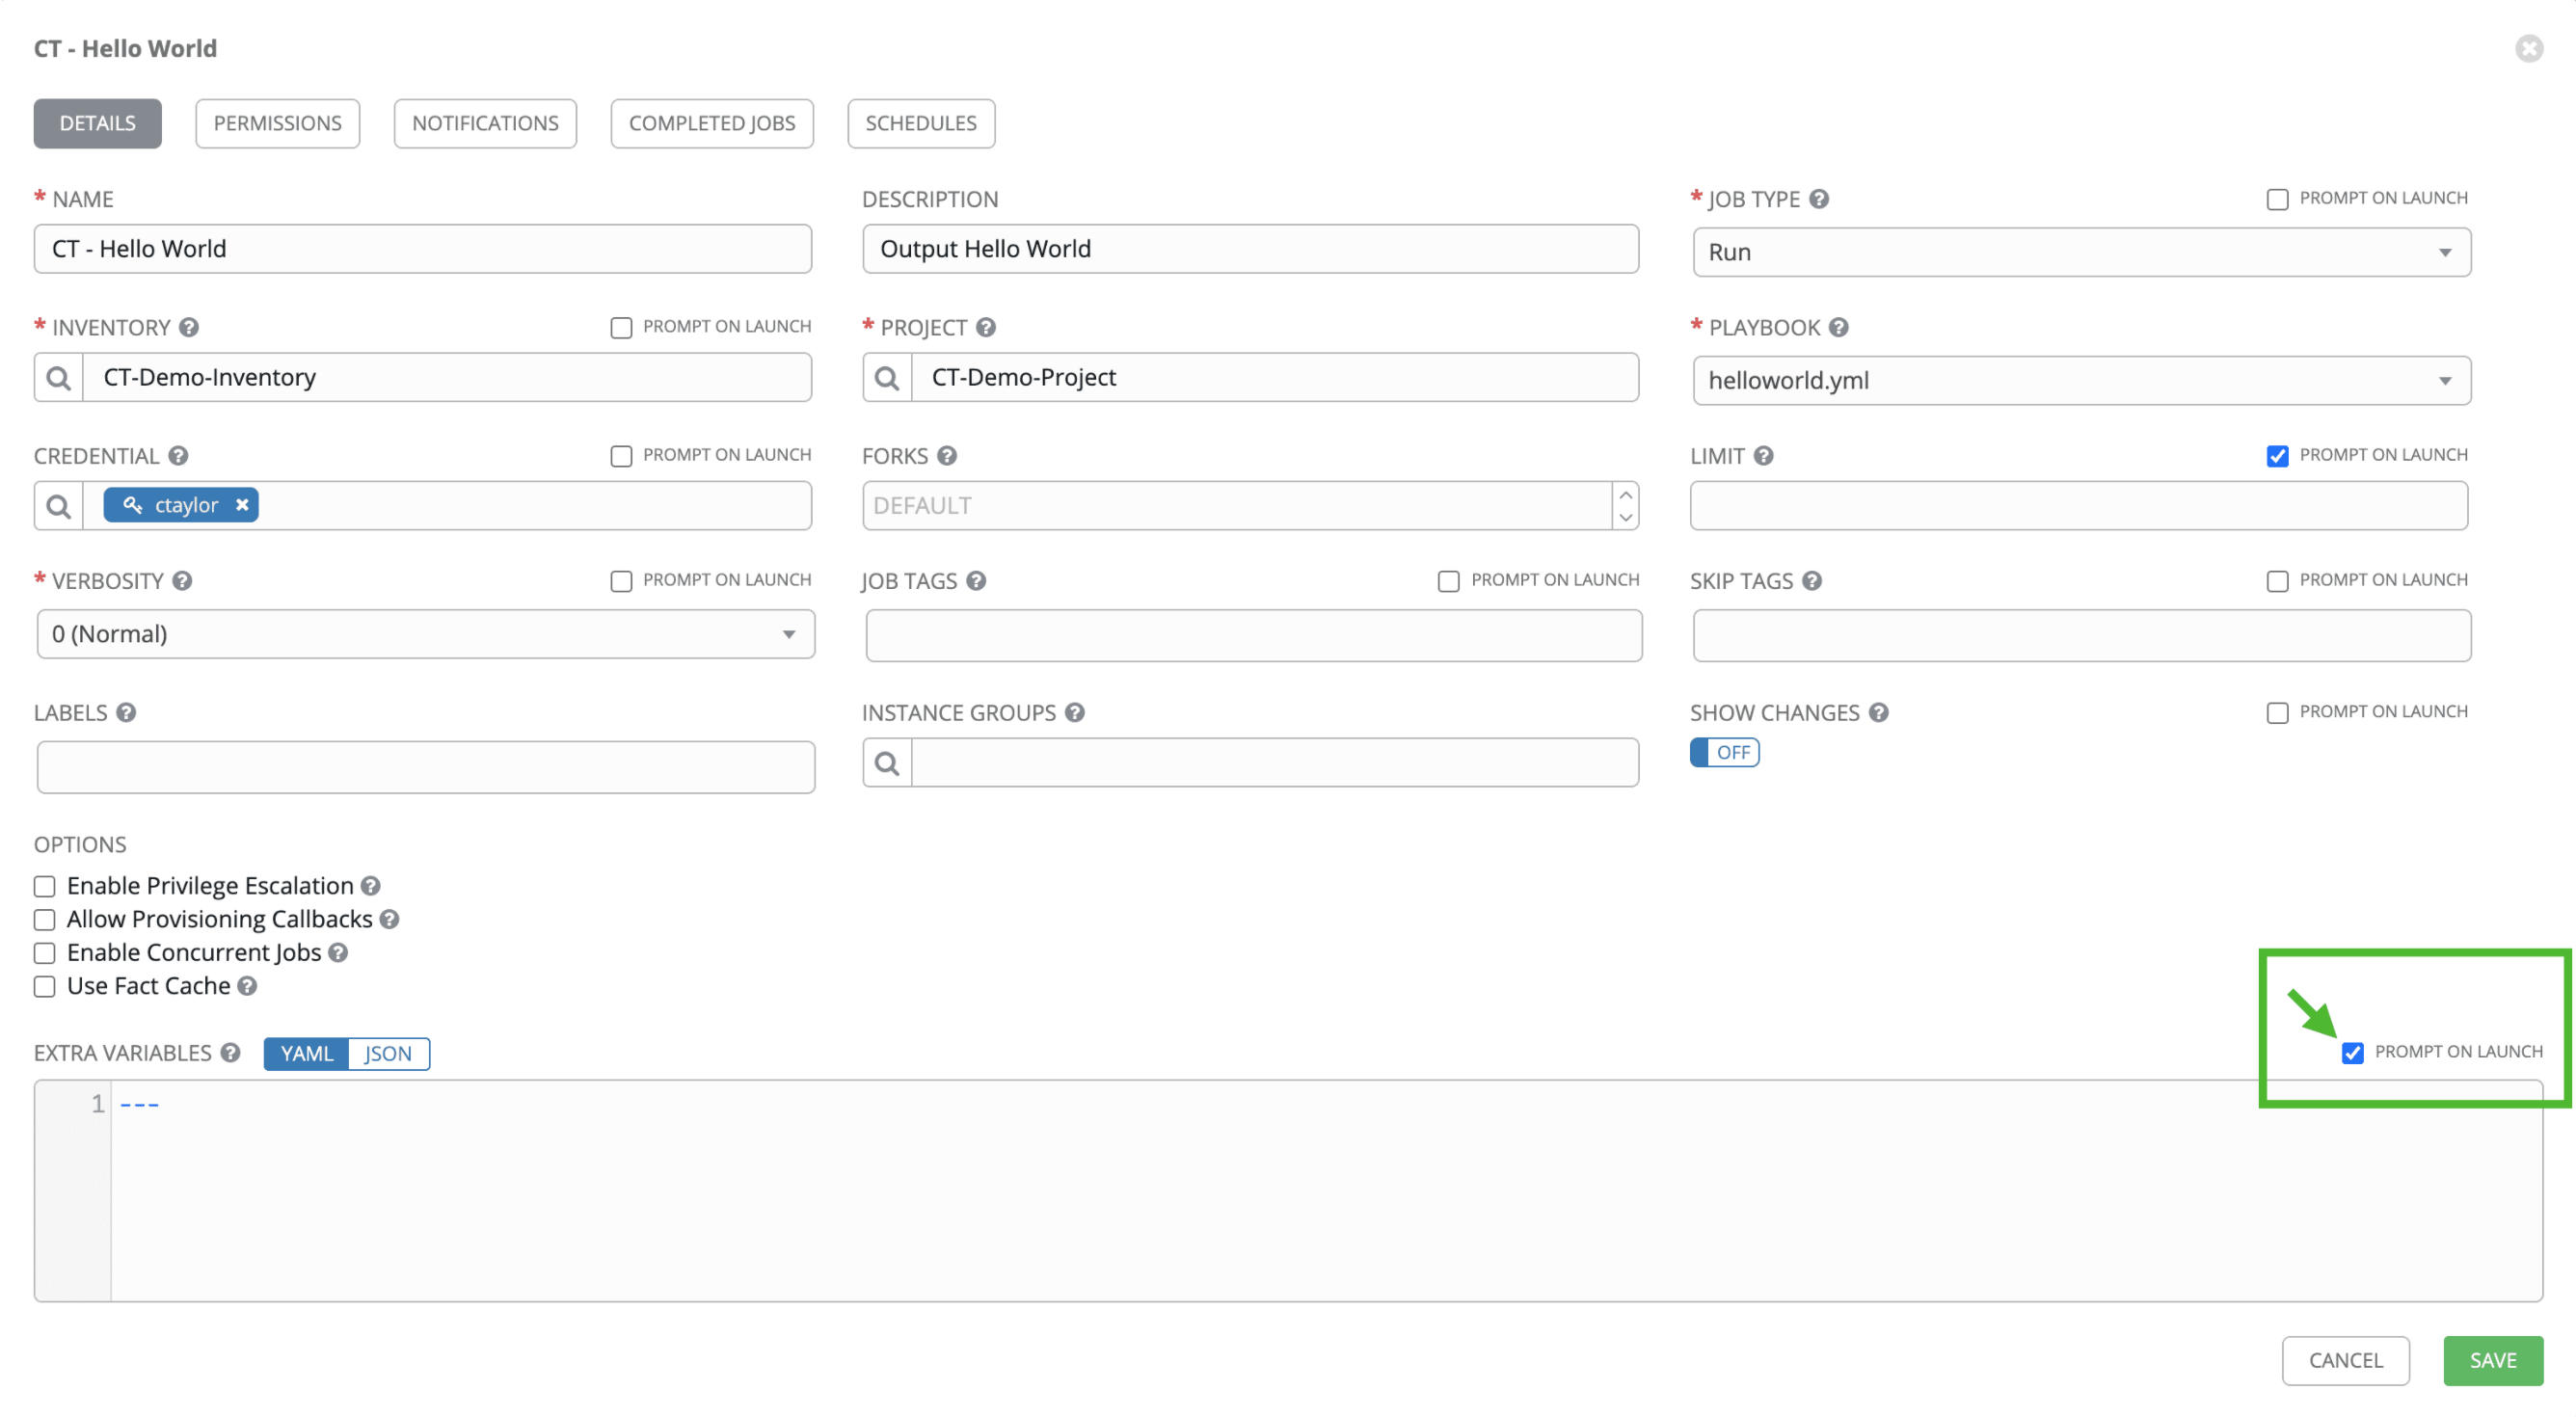The image size is (2576, 1417).
Task: Open the Schedules tab
Action: click(x=920, y=123)
